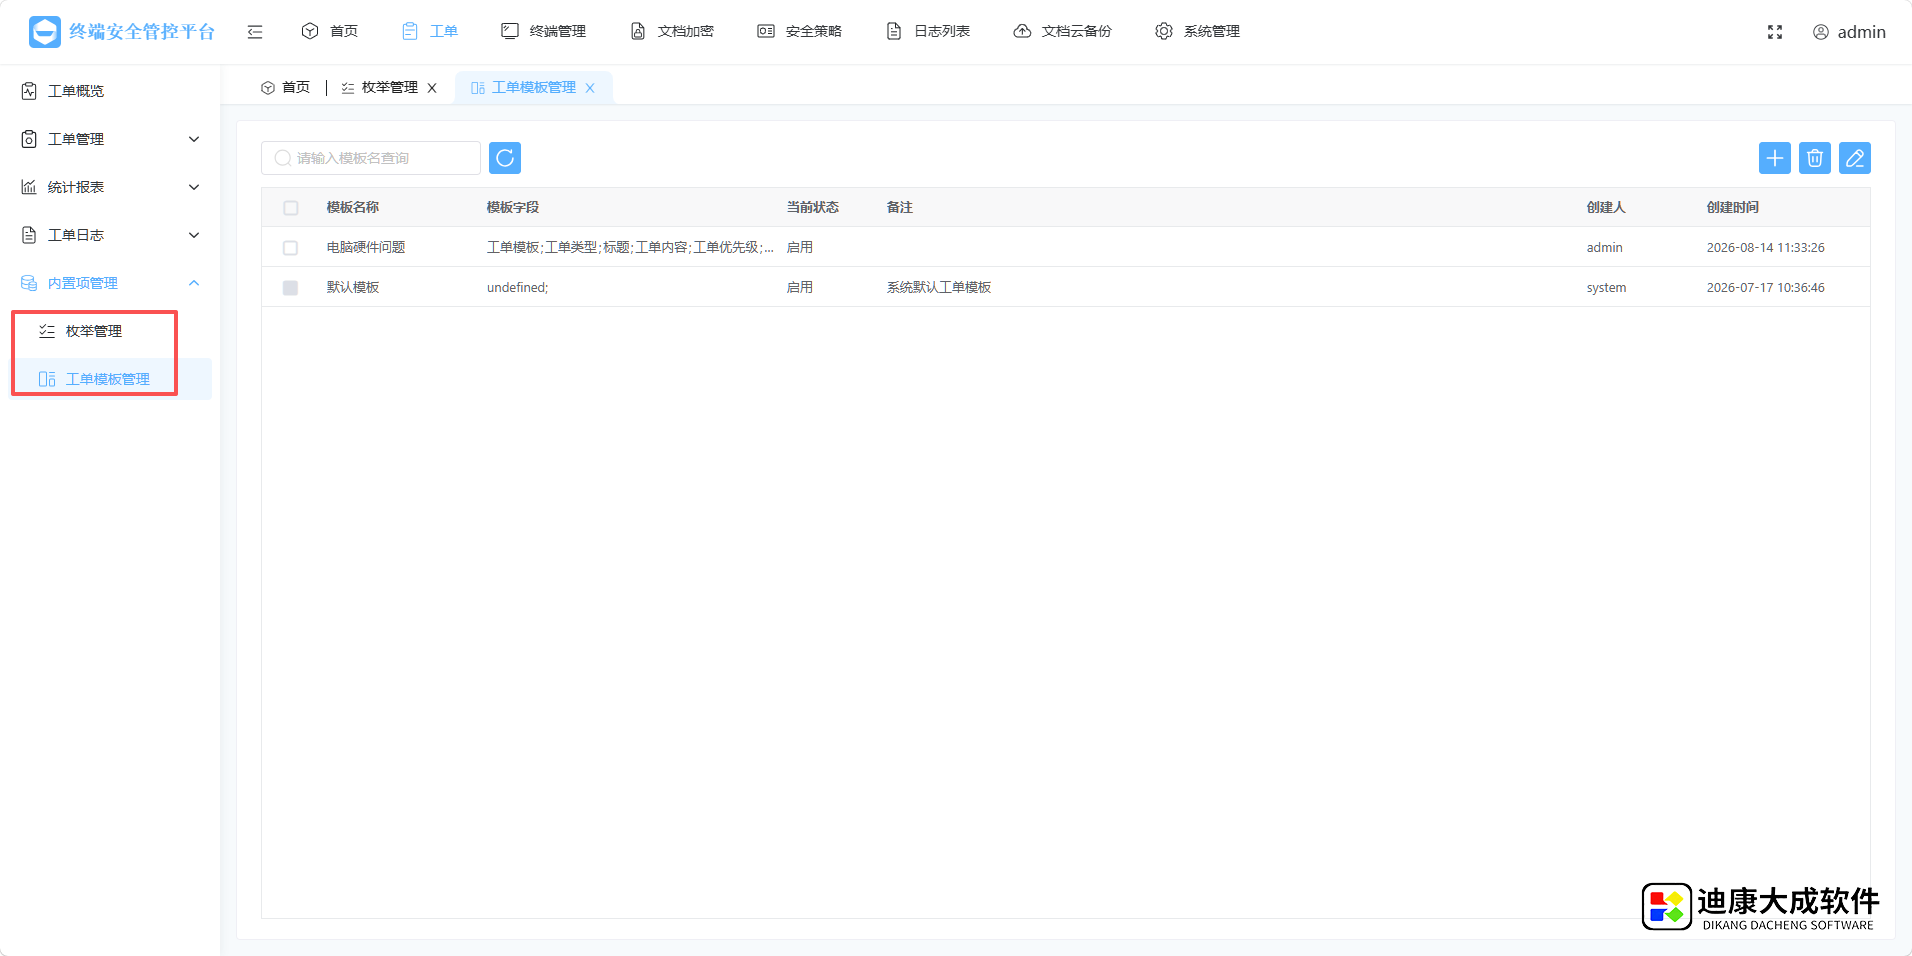
Task: Open 工单模板管理 in the sidebar
Action: [x=110, y=379]
